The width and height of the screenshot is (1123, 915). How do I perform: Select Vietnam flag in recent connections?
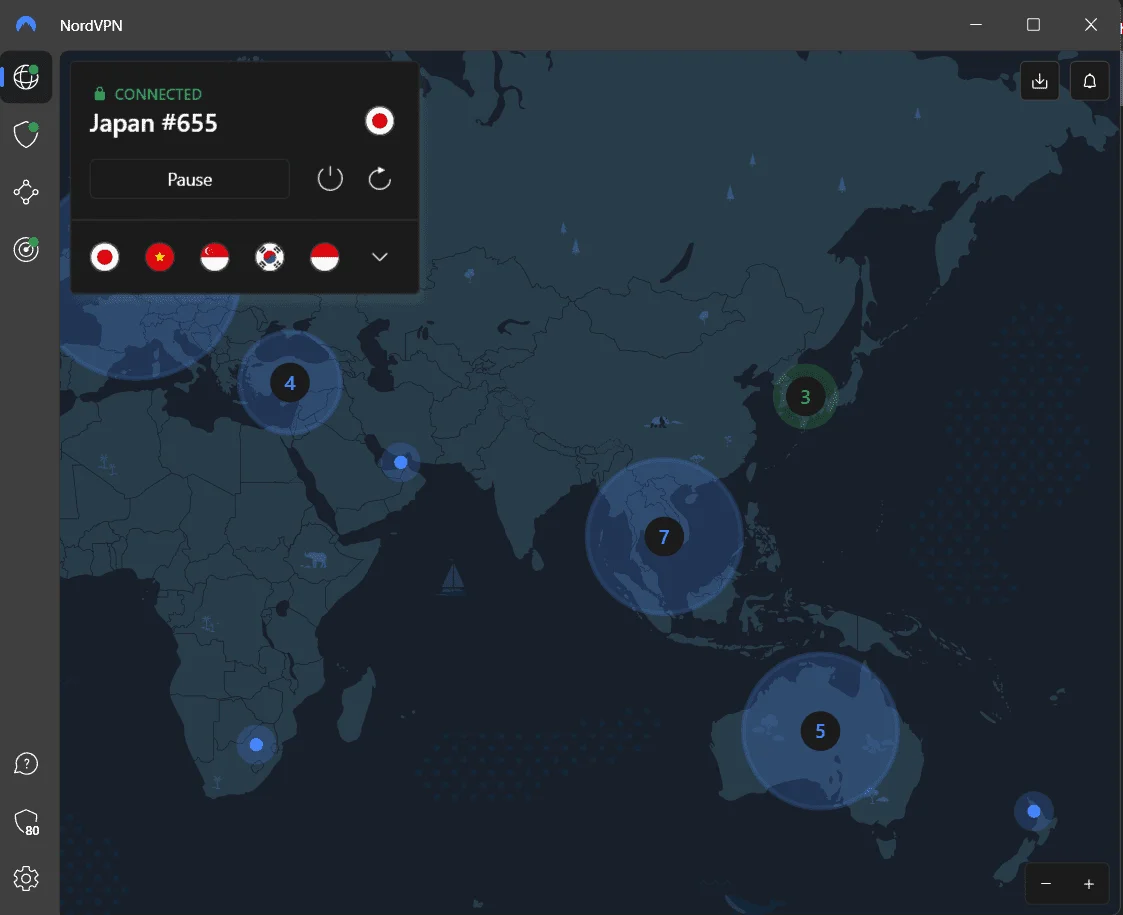pyautogui.click(x=160, y=257)
